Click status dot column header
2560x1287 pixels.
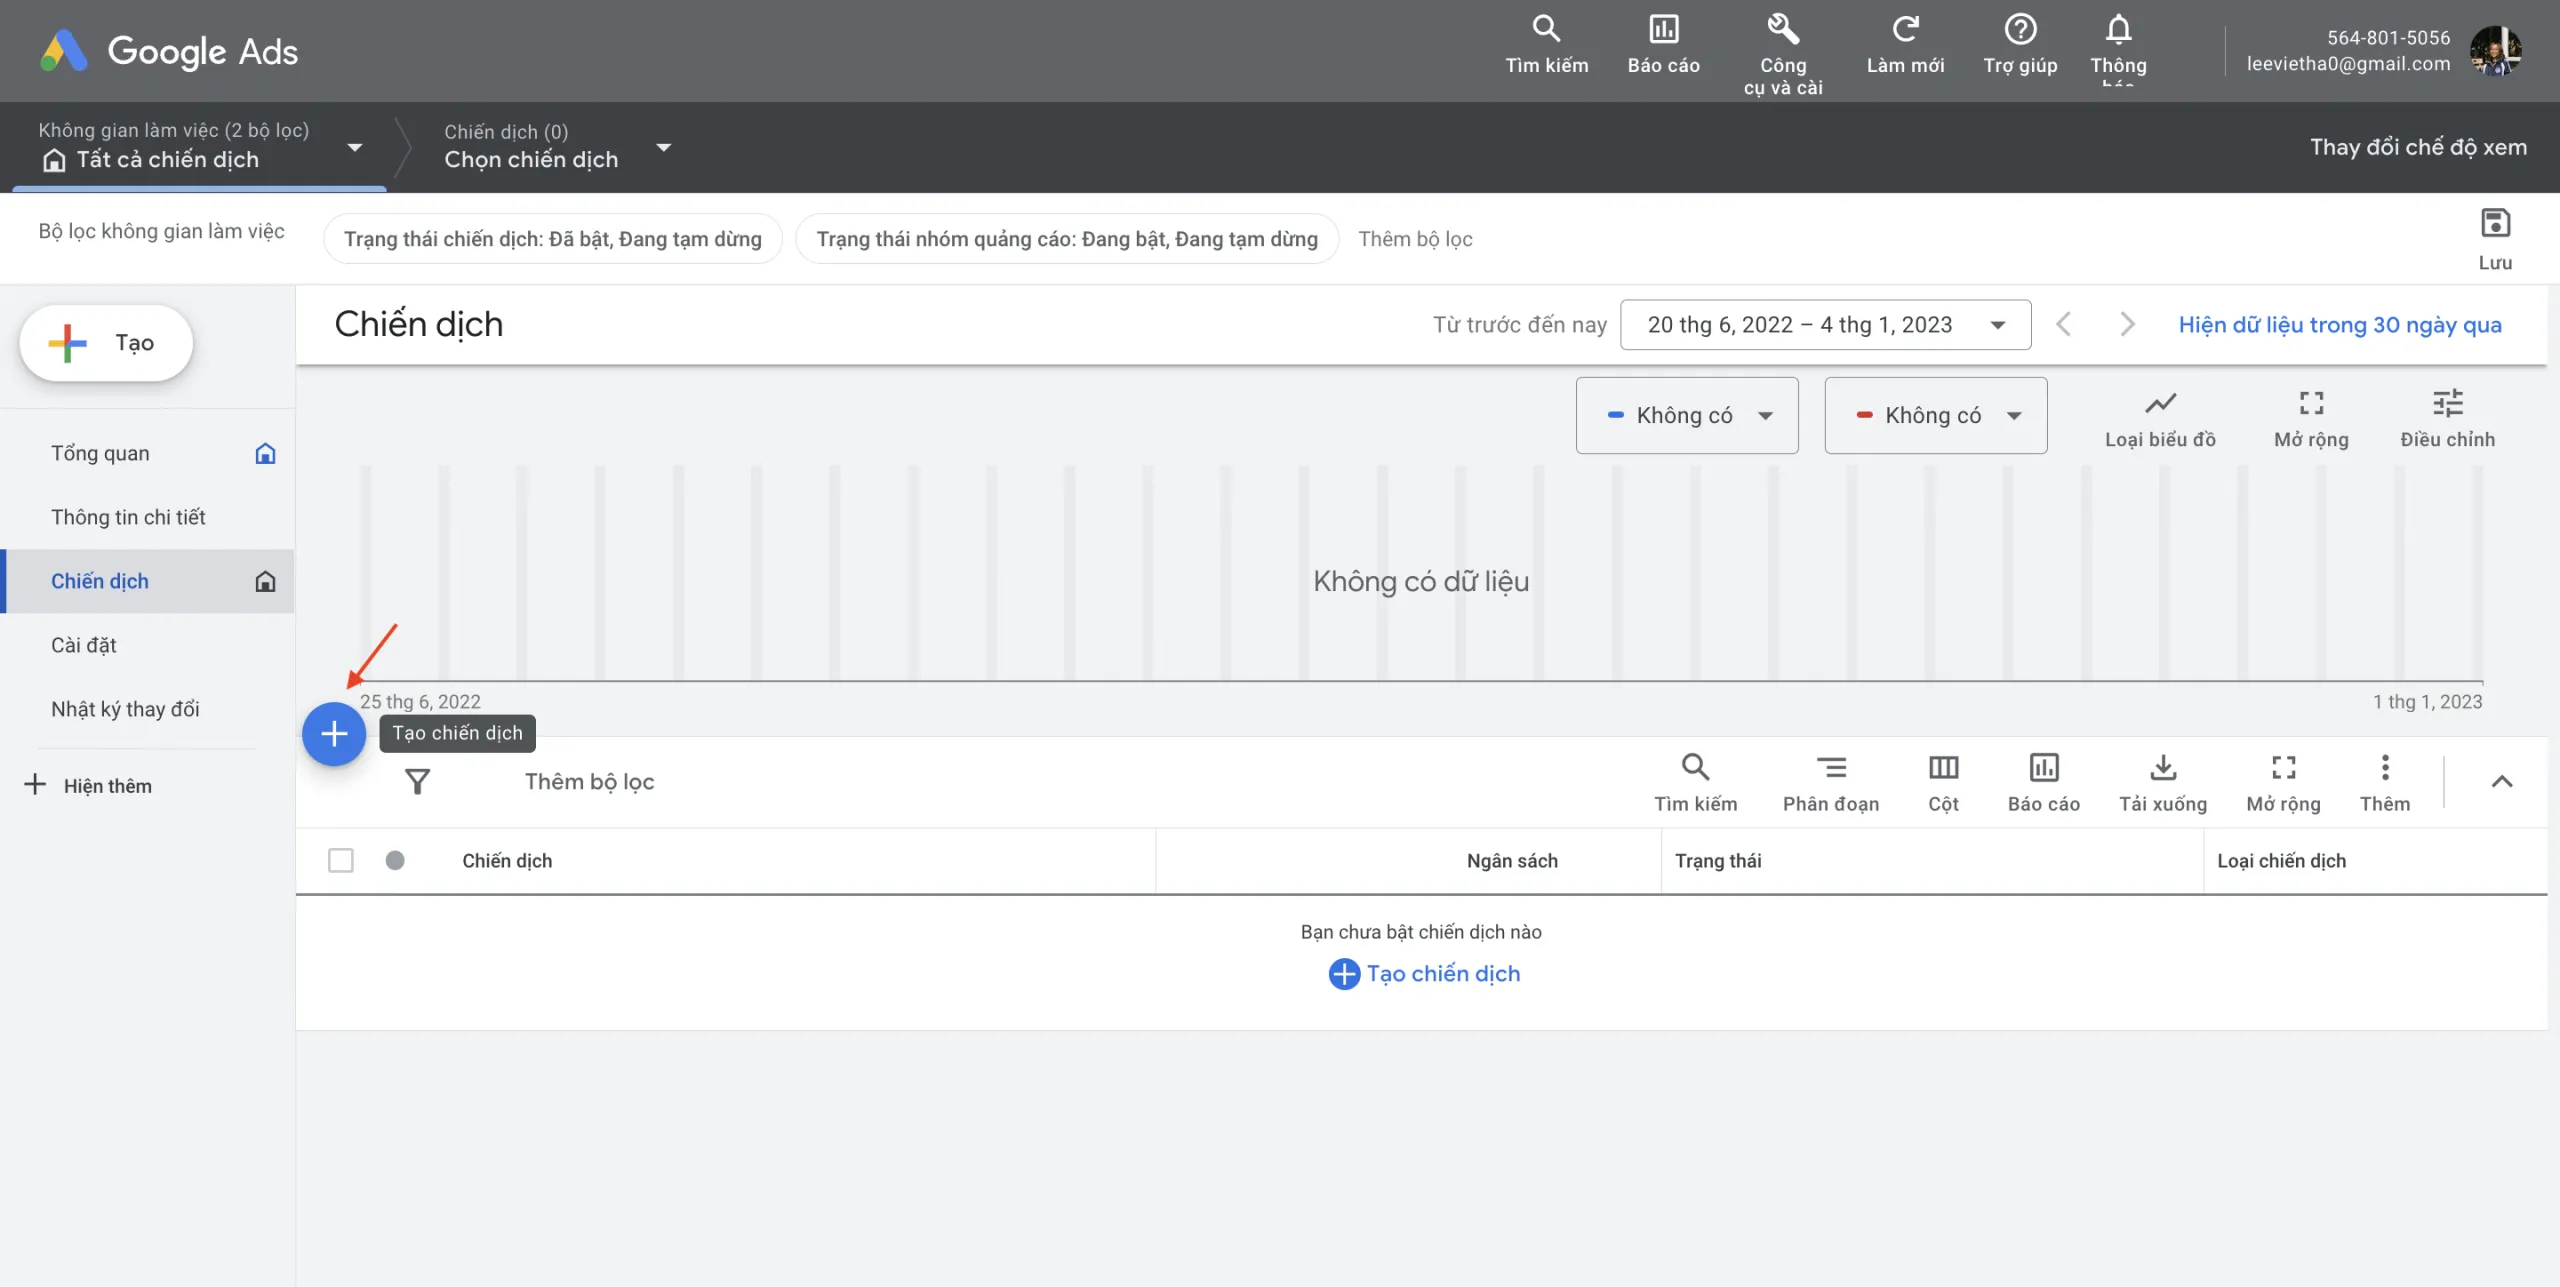click(x=395, y=860)
